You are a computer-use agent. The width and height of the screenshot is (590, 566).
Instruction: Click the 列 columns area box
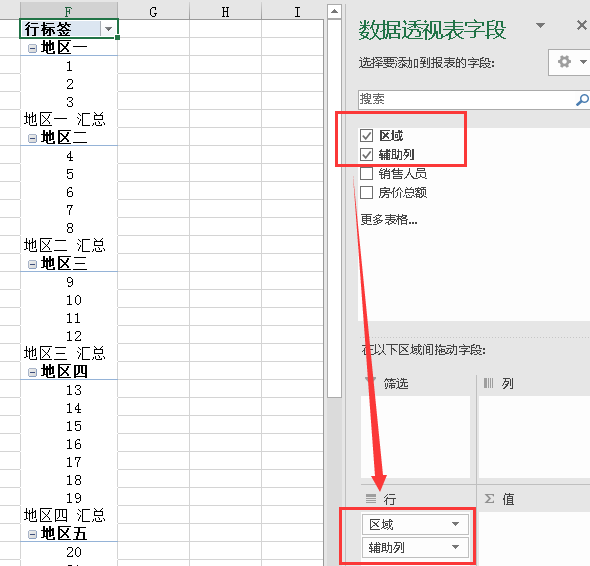pyautogui.click(x=534, y=437)
